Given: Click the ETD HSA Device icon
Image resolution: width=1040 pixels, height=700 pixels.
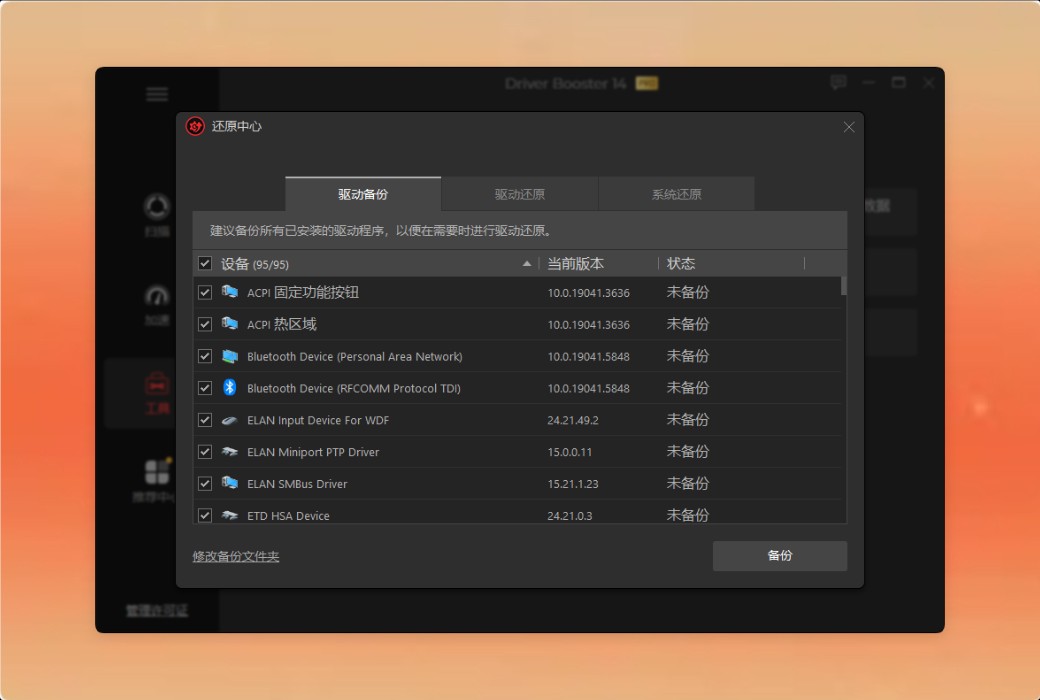Looking at the screenshot, I should 229,515.
